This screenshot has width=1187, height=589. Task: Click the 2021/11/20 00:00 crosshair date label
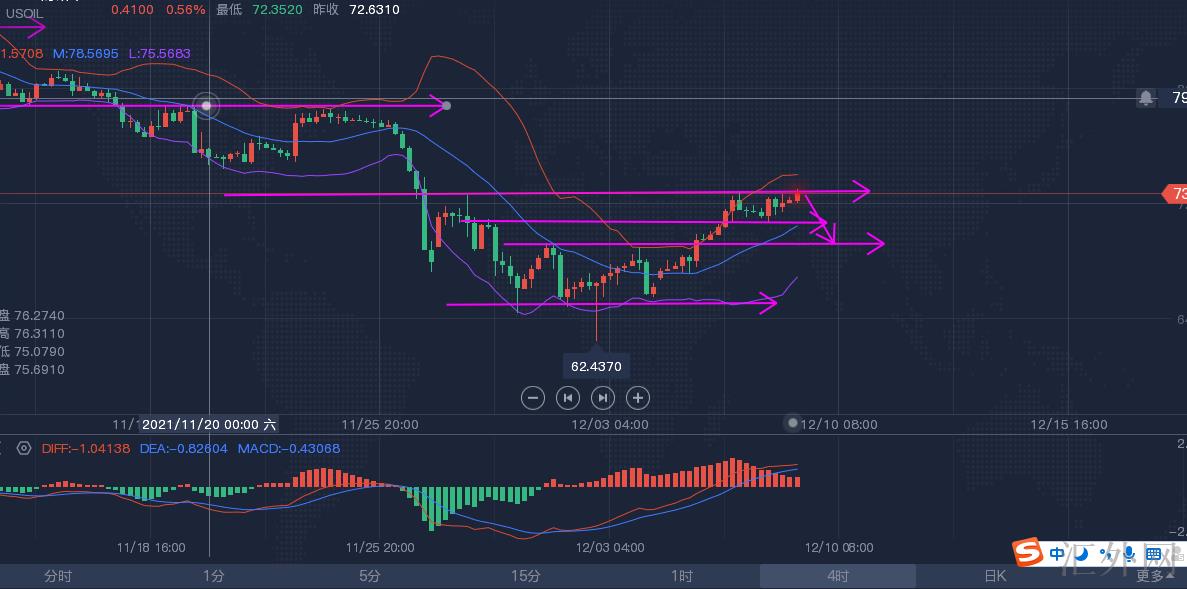(210, 425)
